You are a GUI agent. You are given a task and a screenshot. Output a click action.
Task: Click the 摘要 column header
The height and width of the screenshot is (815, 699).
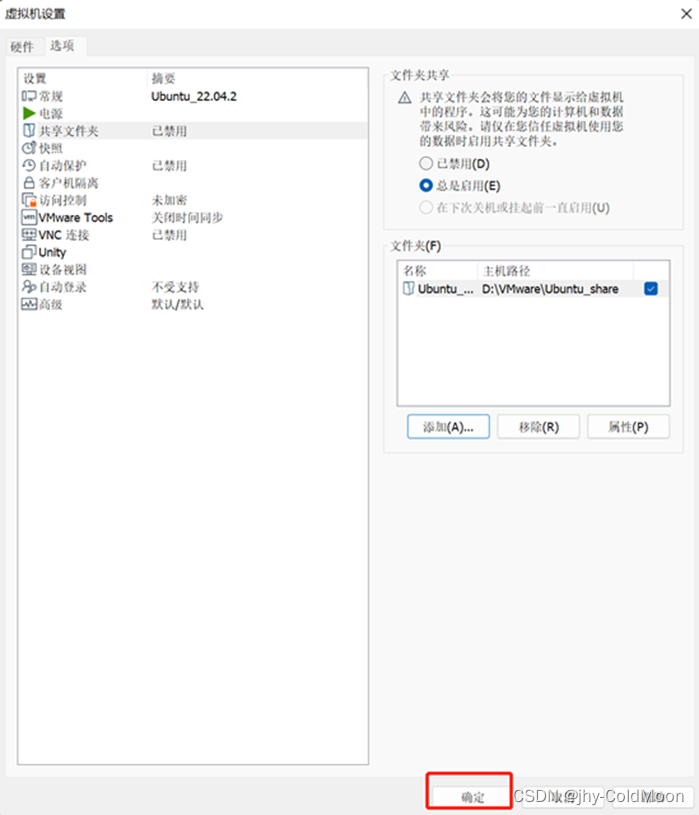(163, 78)
